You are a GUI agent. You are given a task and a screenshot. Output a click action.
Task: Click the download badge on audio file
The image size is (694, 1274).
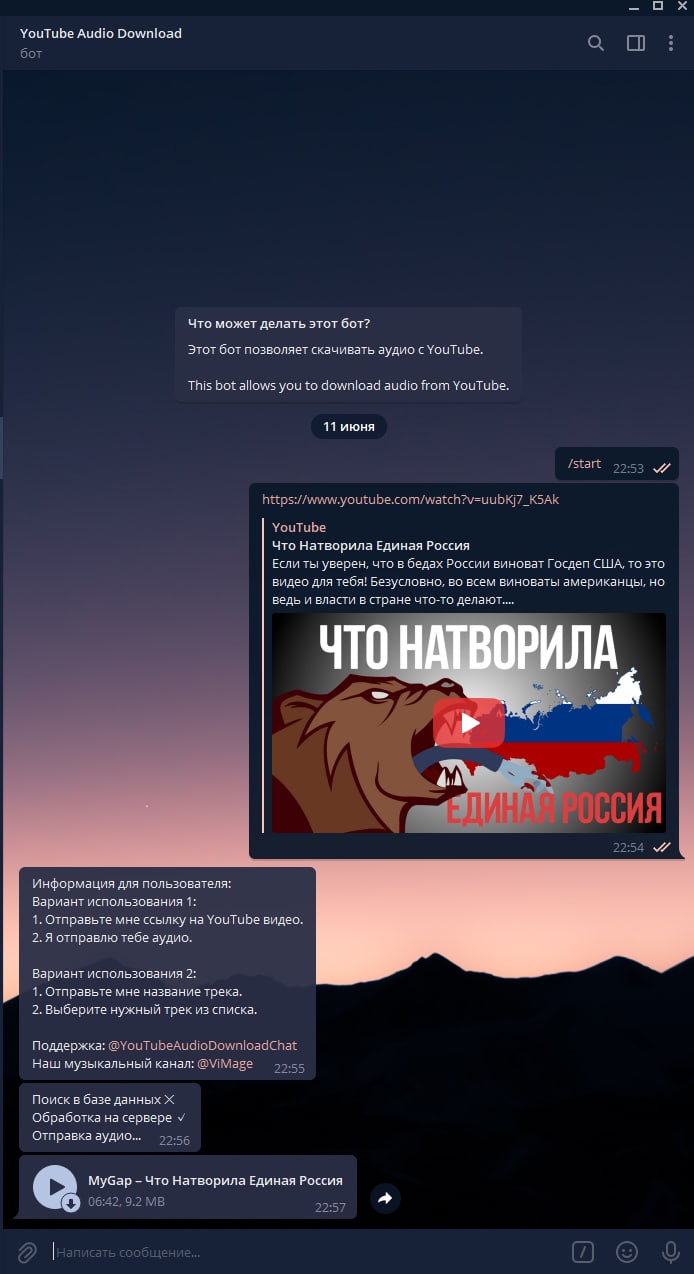point(71,1203)
